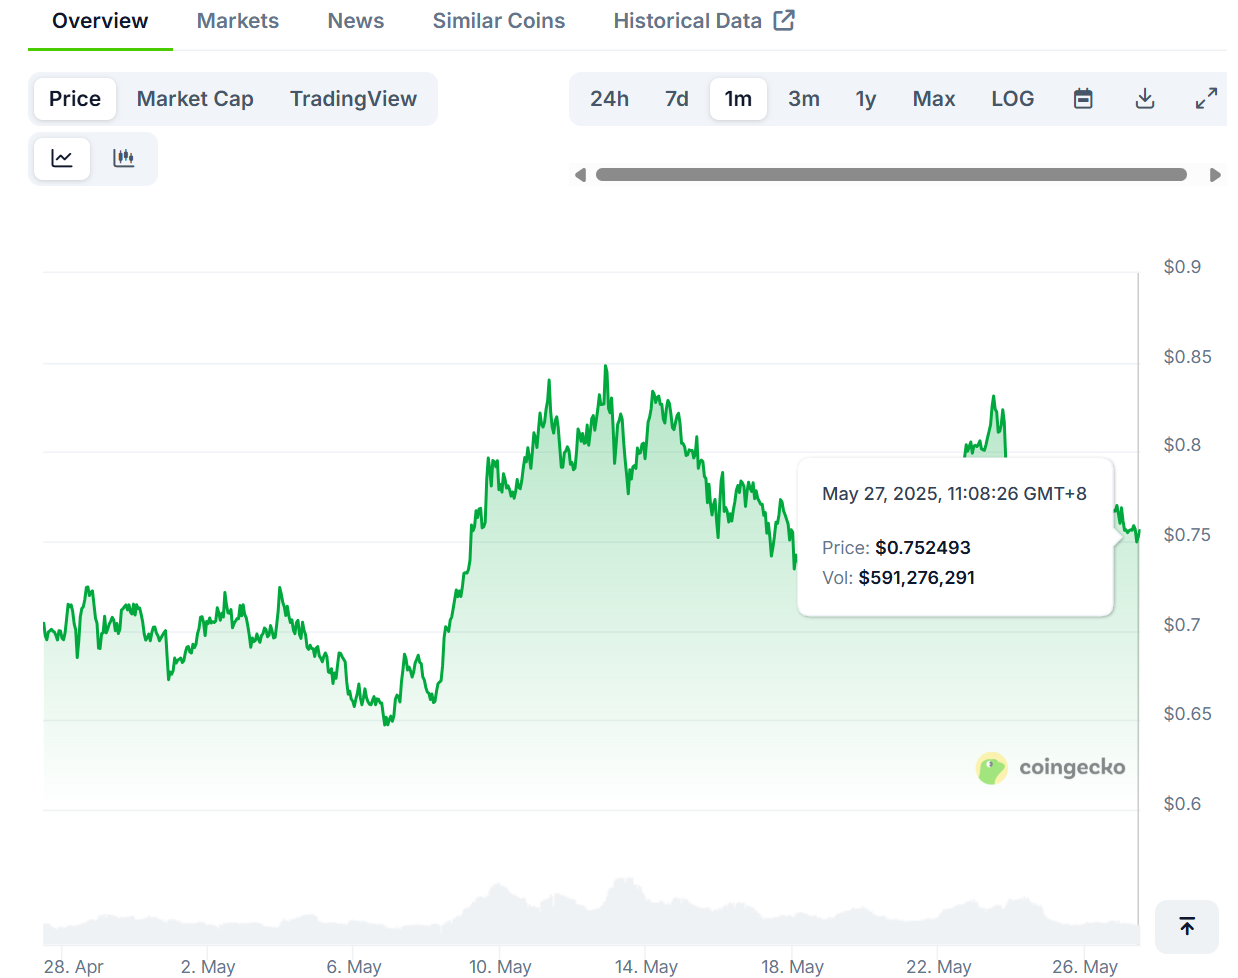Click the left arrow of chart scrollbar

point(580,175)
